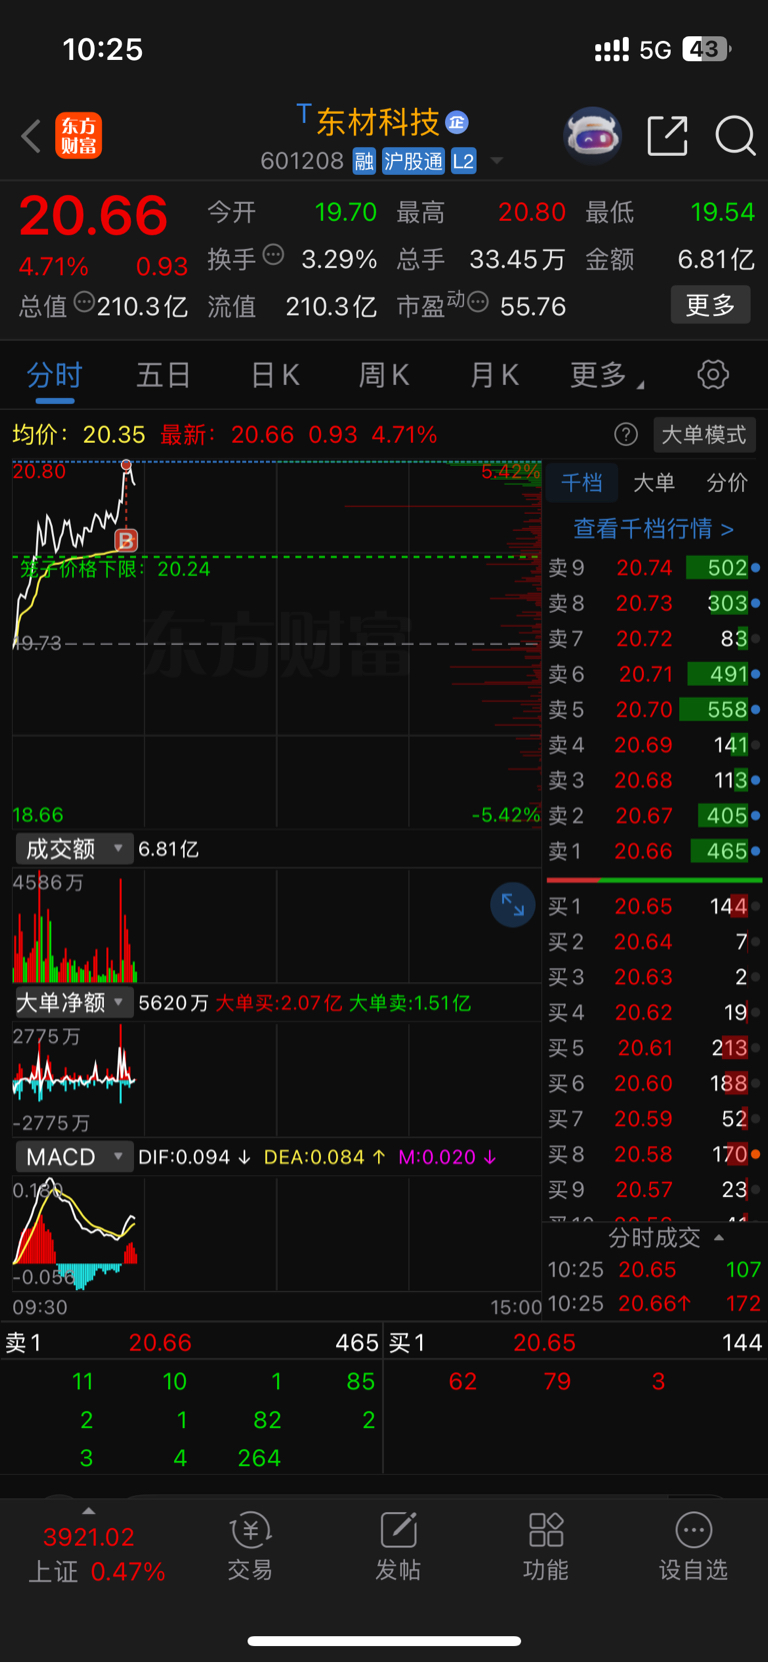Viewport: 768px width, 1663px height.
Task: Tap the buy queue order 79
Action: [557, 1381]
